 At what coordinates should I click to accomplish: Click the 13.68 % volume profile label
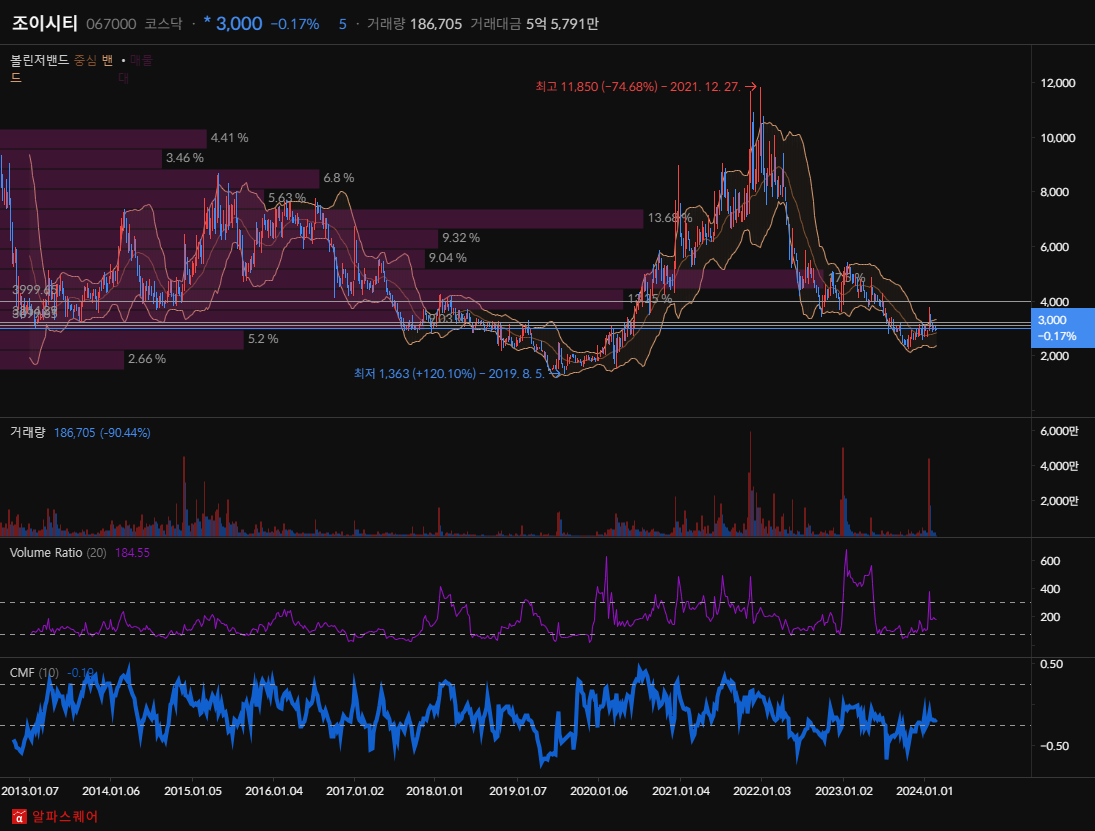click(670, 218)
